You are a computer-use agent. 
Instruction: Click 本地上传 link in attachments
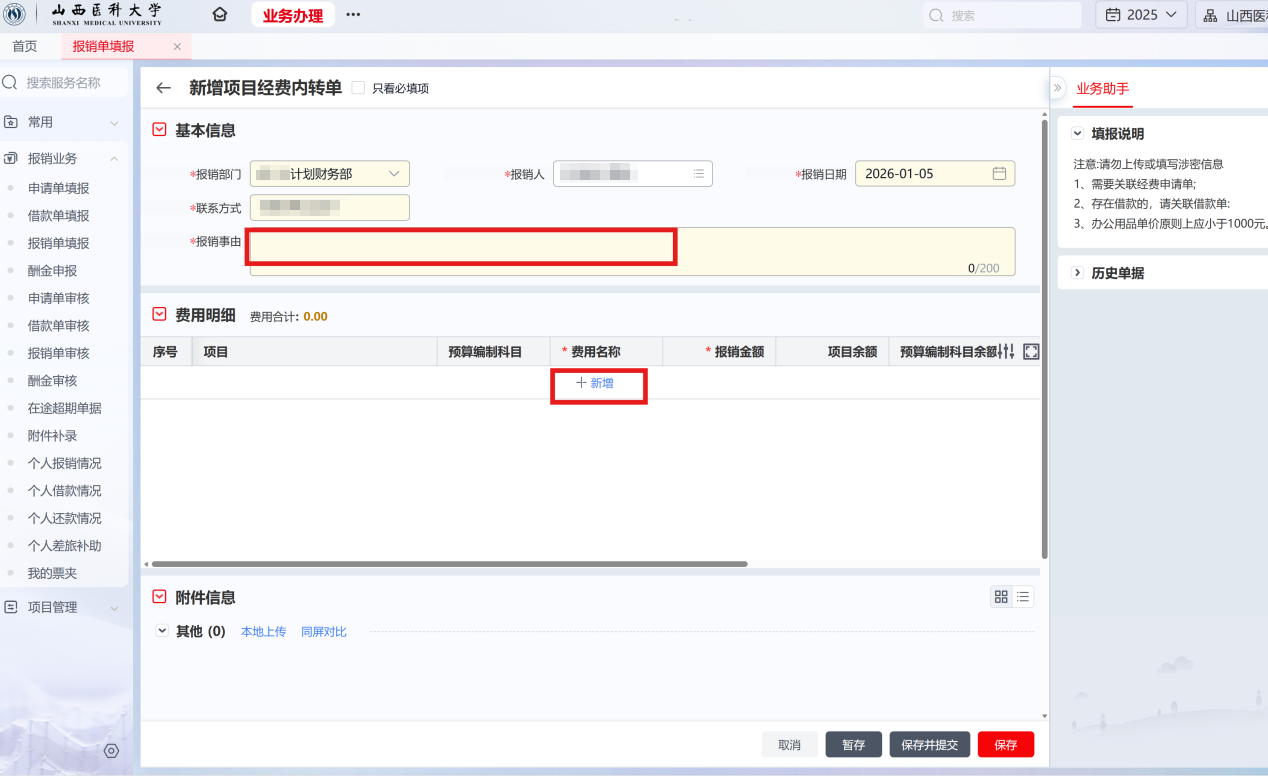click(263, 632)
